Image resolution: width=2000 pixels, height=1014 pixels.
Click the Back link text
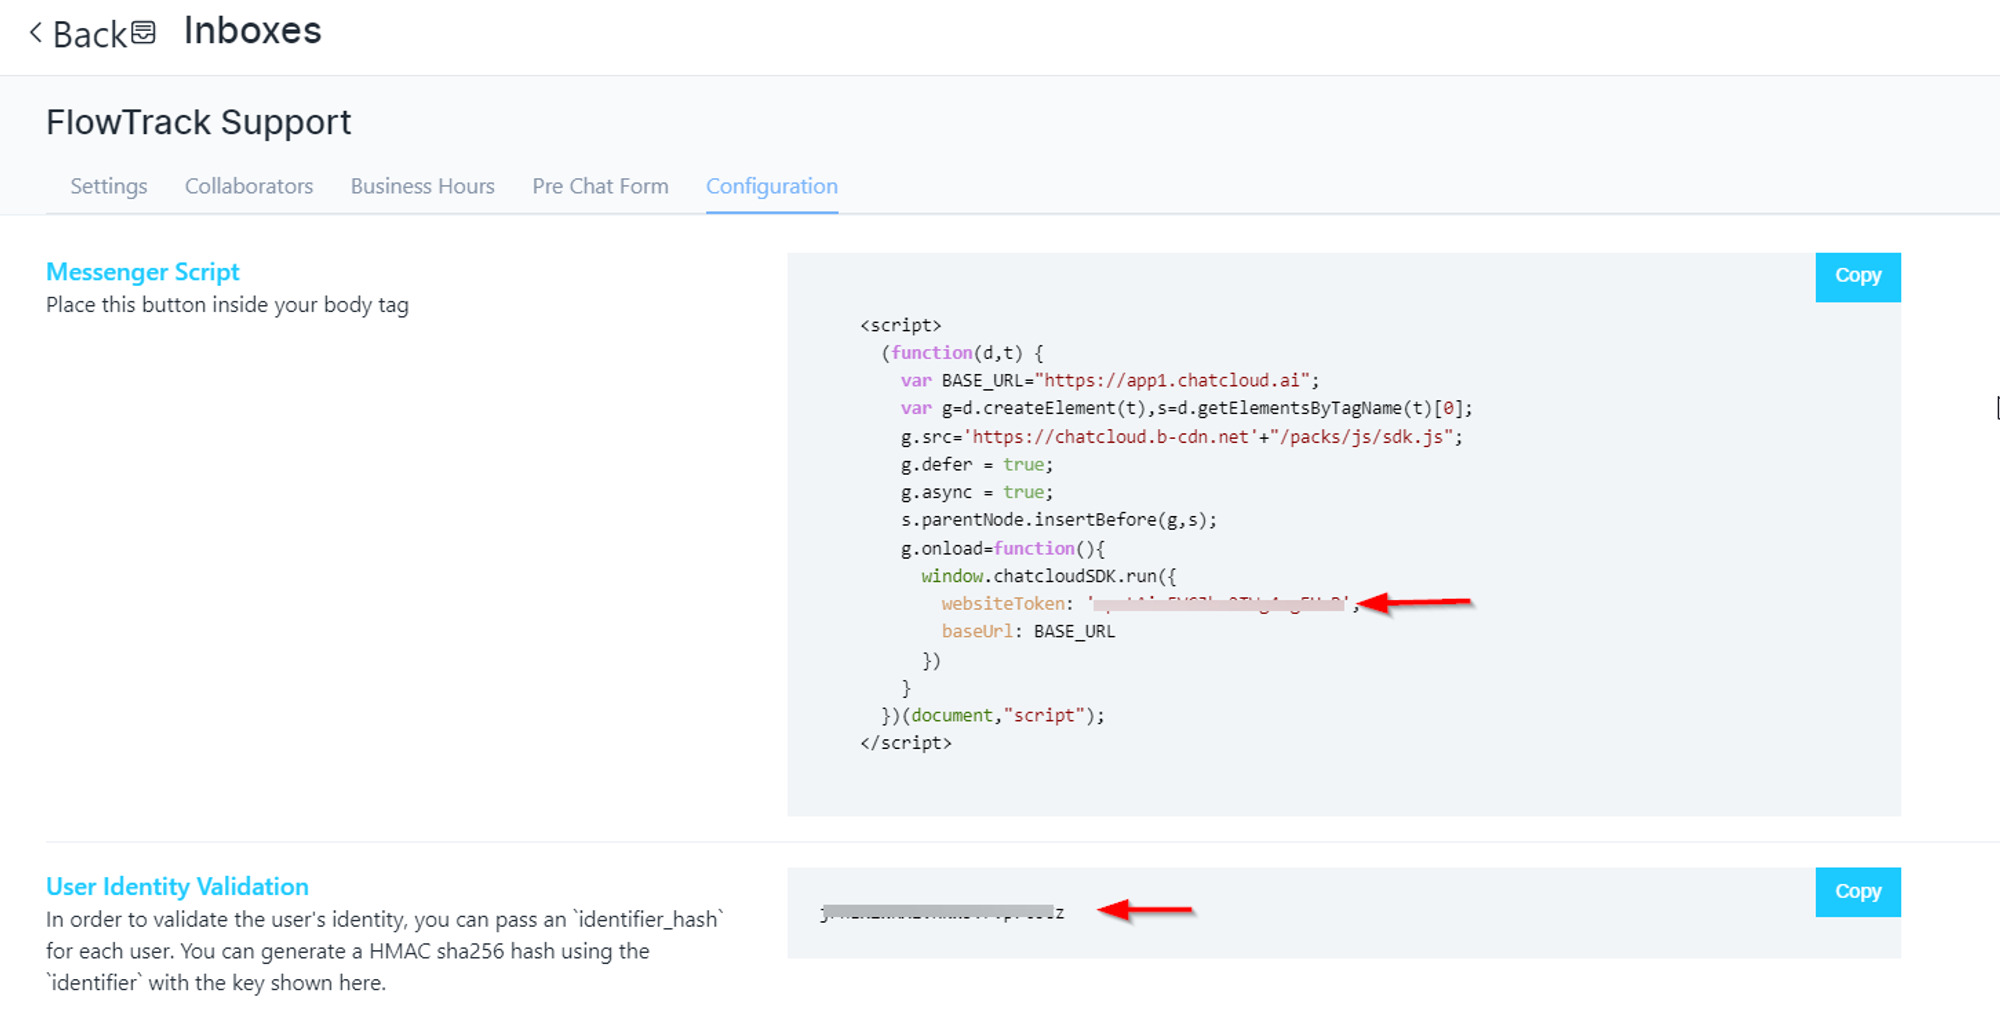pyautogui.click(x=89, y=35)
